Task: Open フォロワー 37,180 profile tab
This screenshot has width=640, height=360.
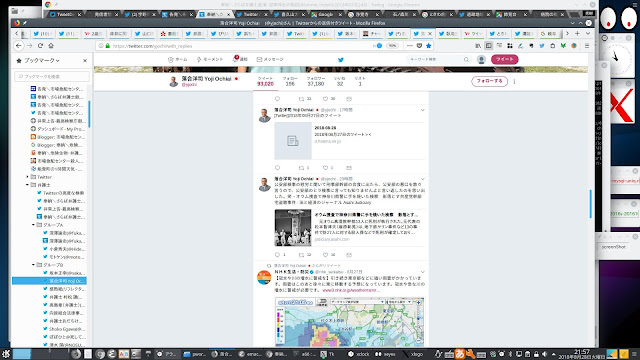Action: (x=316, y=81)
